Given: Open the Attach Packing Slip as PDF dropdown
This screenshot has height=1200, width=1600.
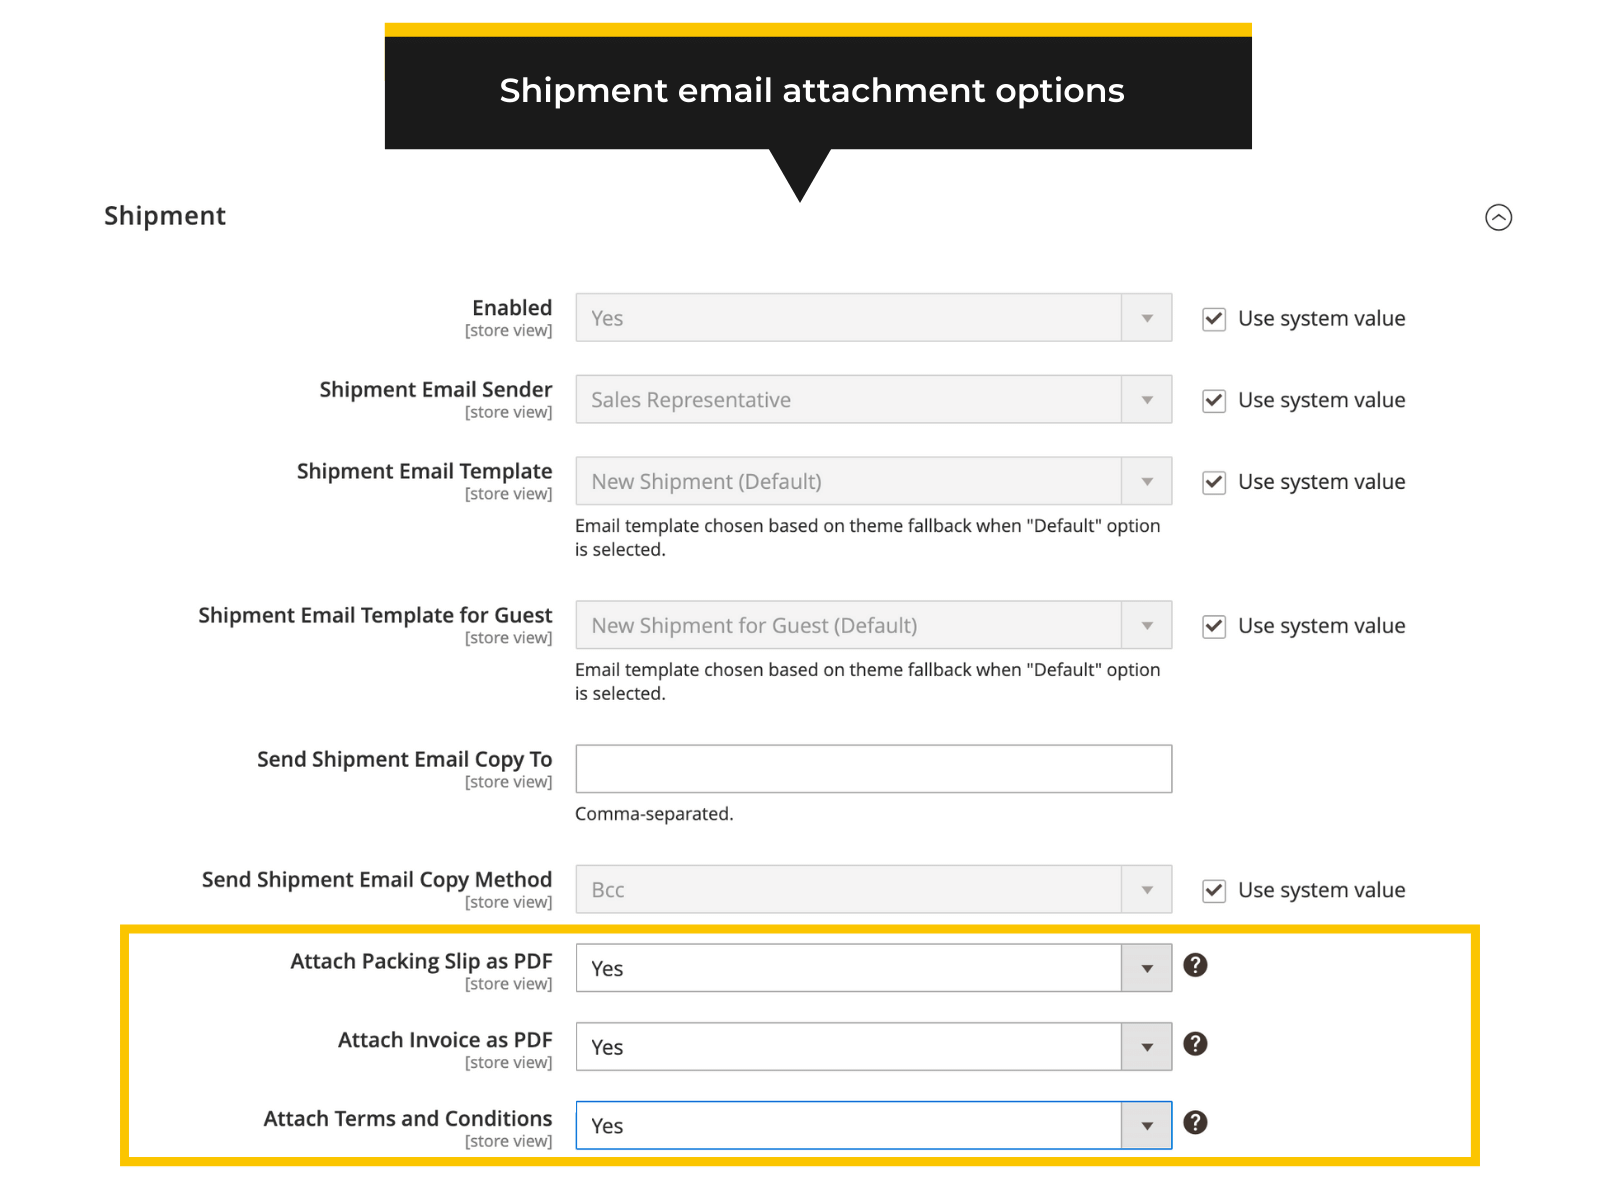Looking at the screenshot, I should [1146, 967].
